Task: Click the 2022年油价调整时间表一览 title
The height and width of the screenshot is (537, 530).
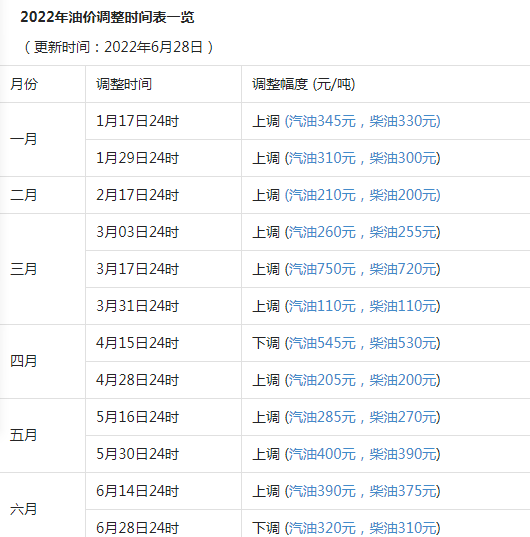Action: [107, 17]
